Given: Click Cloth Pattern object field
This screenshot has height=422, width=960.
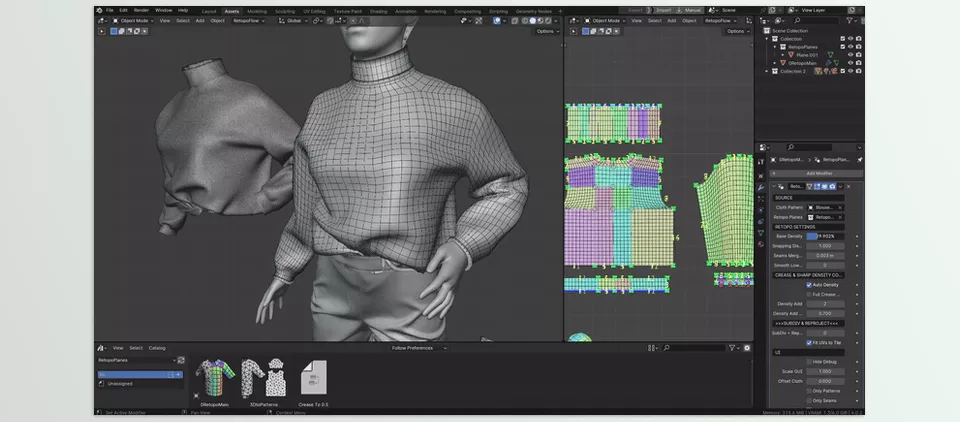Looking at the screenshot, I should 825,208.
